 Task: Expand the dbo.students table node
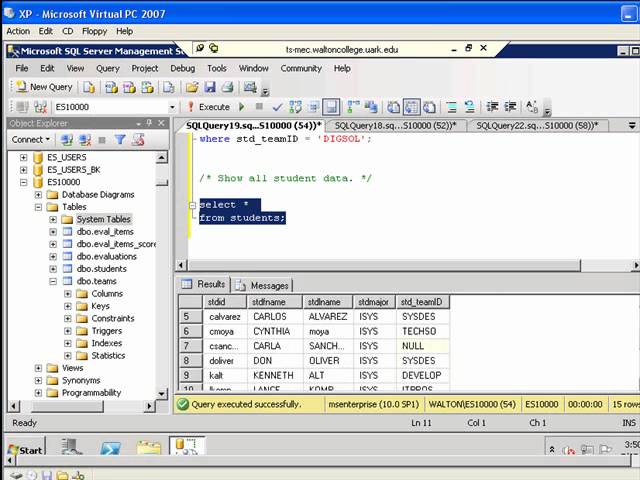click(53, 269)
